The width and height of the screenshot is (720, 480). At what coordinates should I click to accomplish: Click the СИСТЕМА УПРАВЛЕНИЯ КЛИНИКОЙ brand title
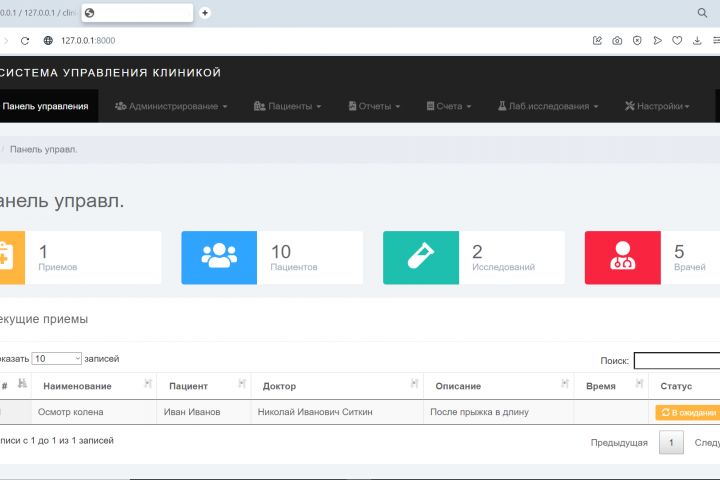110,73
